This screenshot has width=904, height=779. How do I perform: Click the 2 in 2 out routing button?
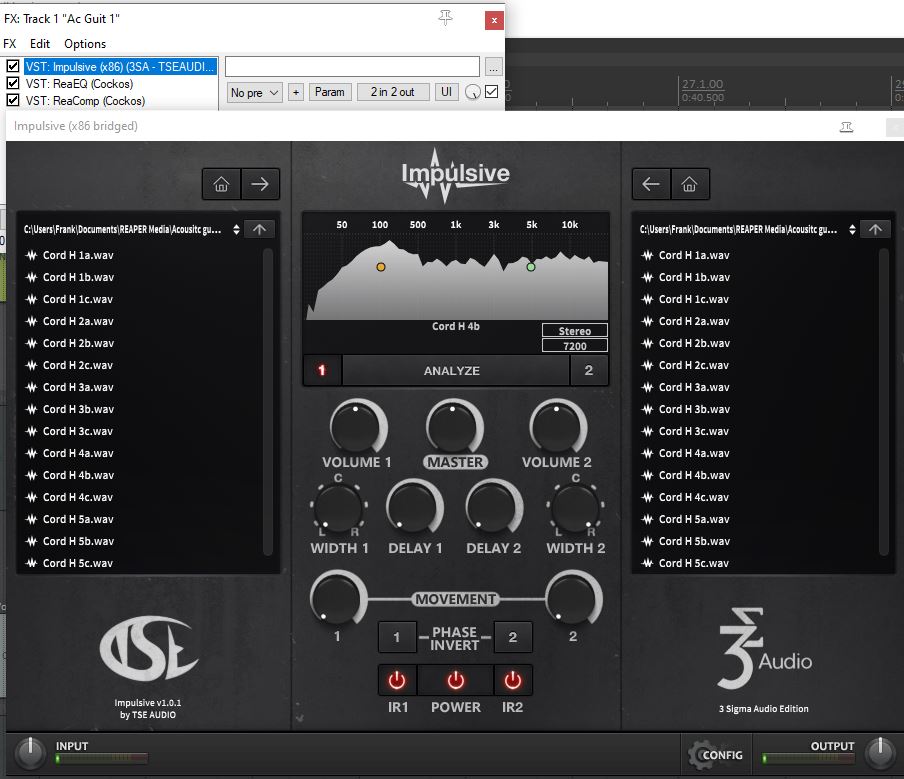(x=393, y=92)
